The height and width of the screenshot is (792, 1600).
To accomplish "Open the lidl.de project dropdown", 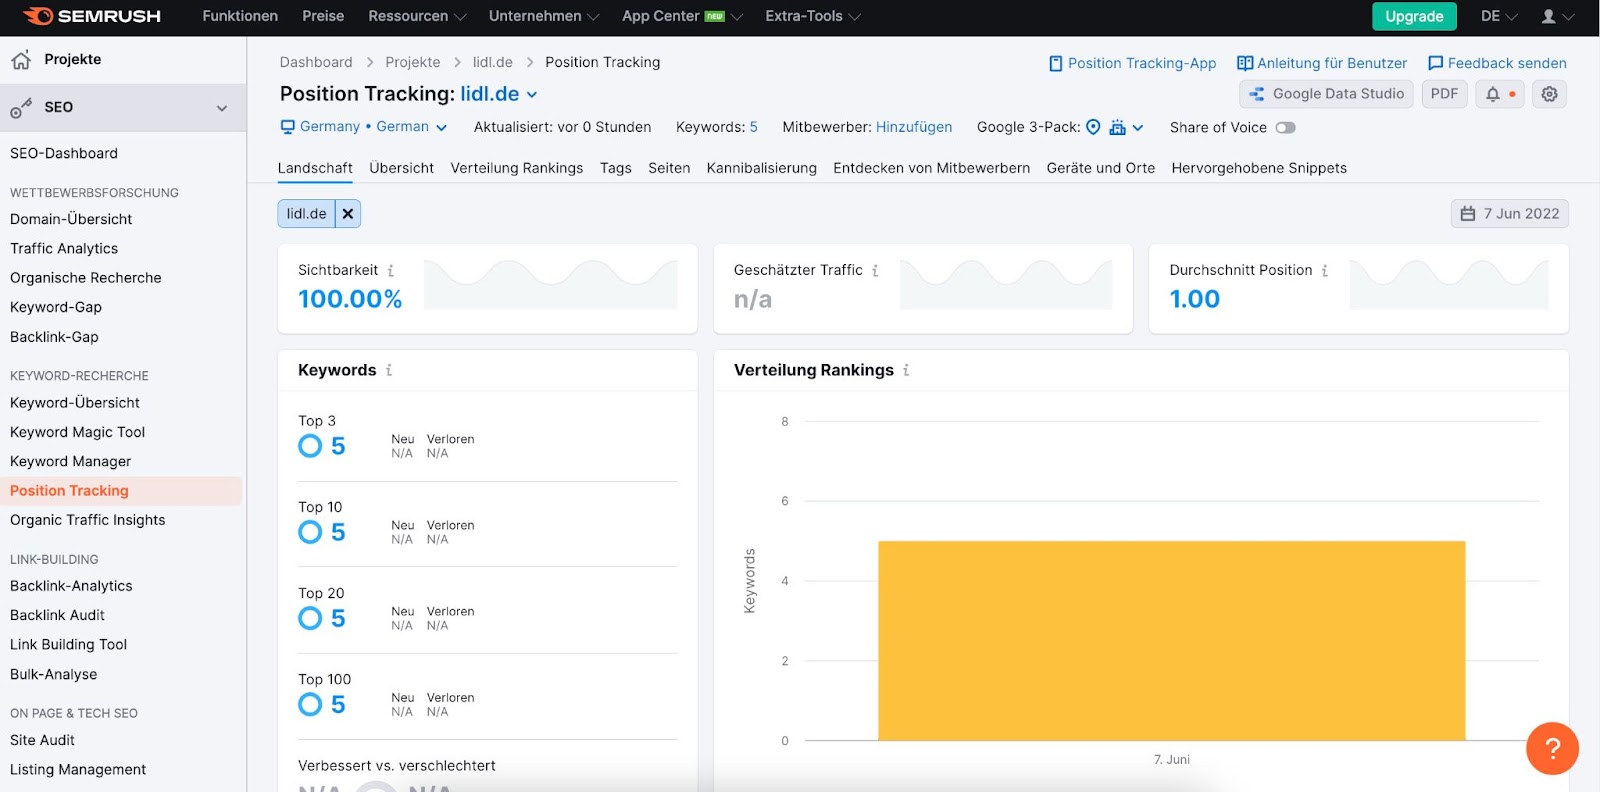I will [499, 94].
